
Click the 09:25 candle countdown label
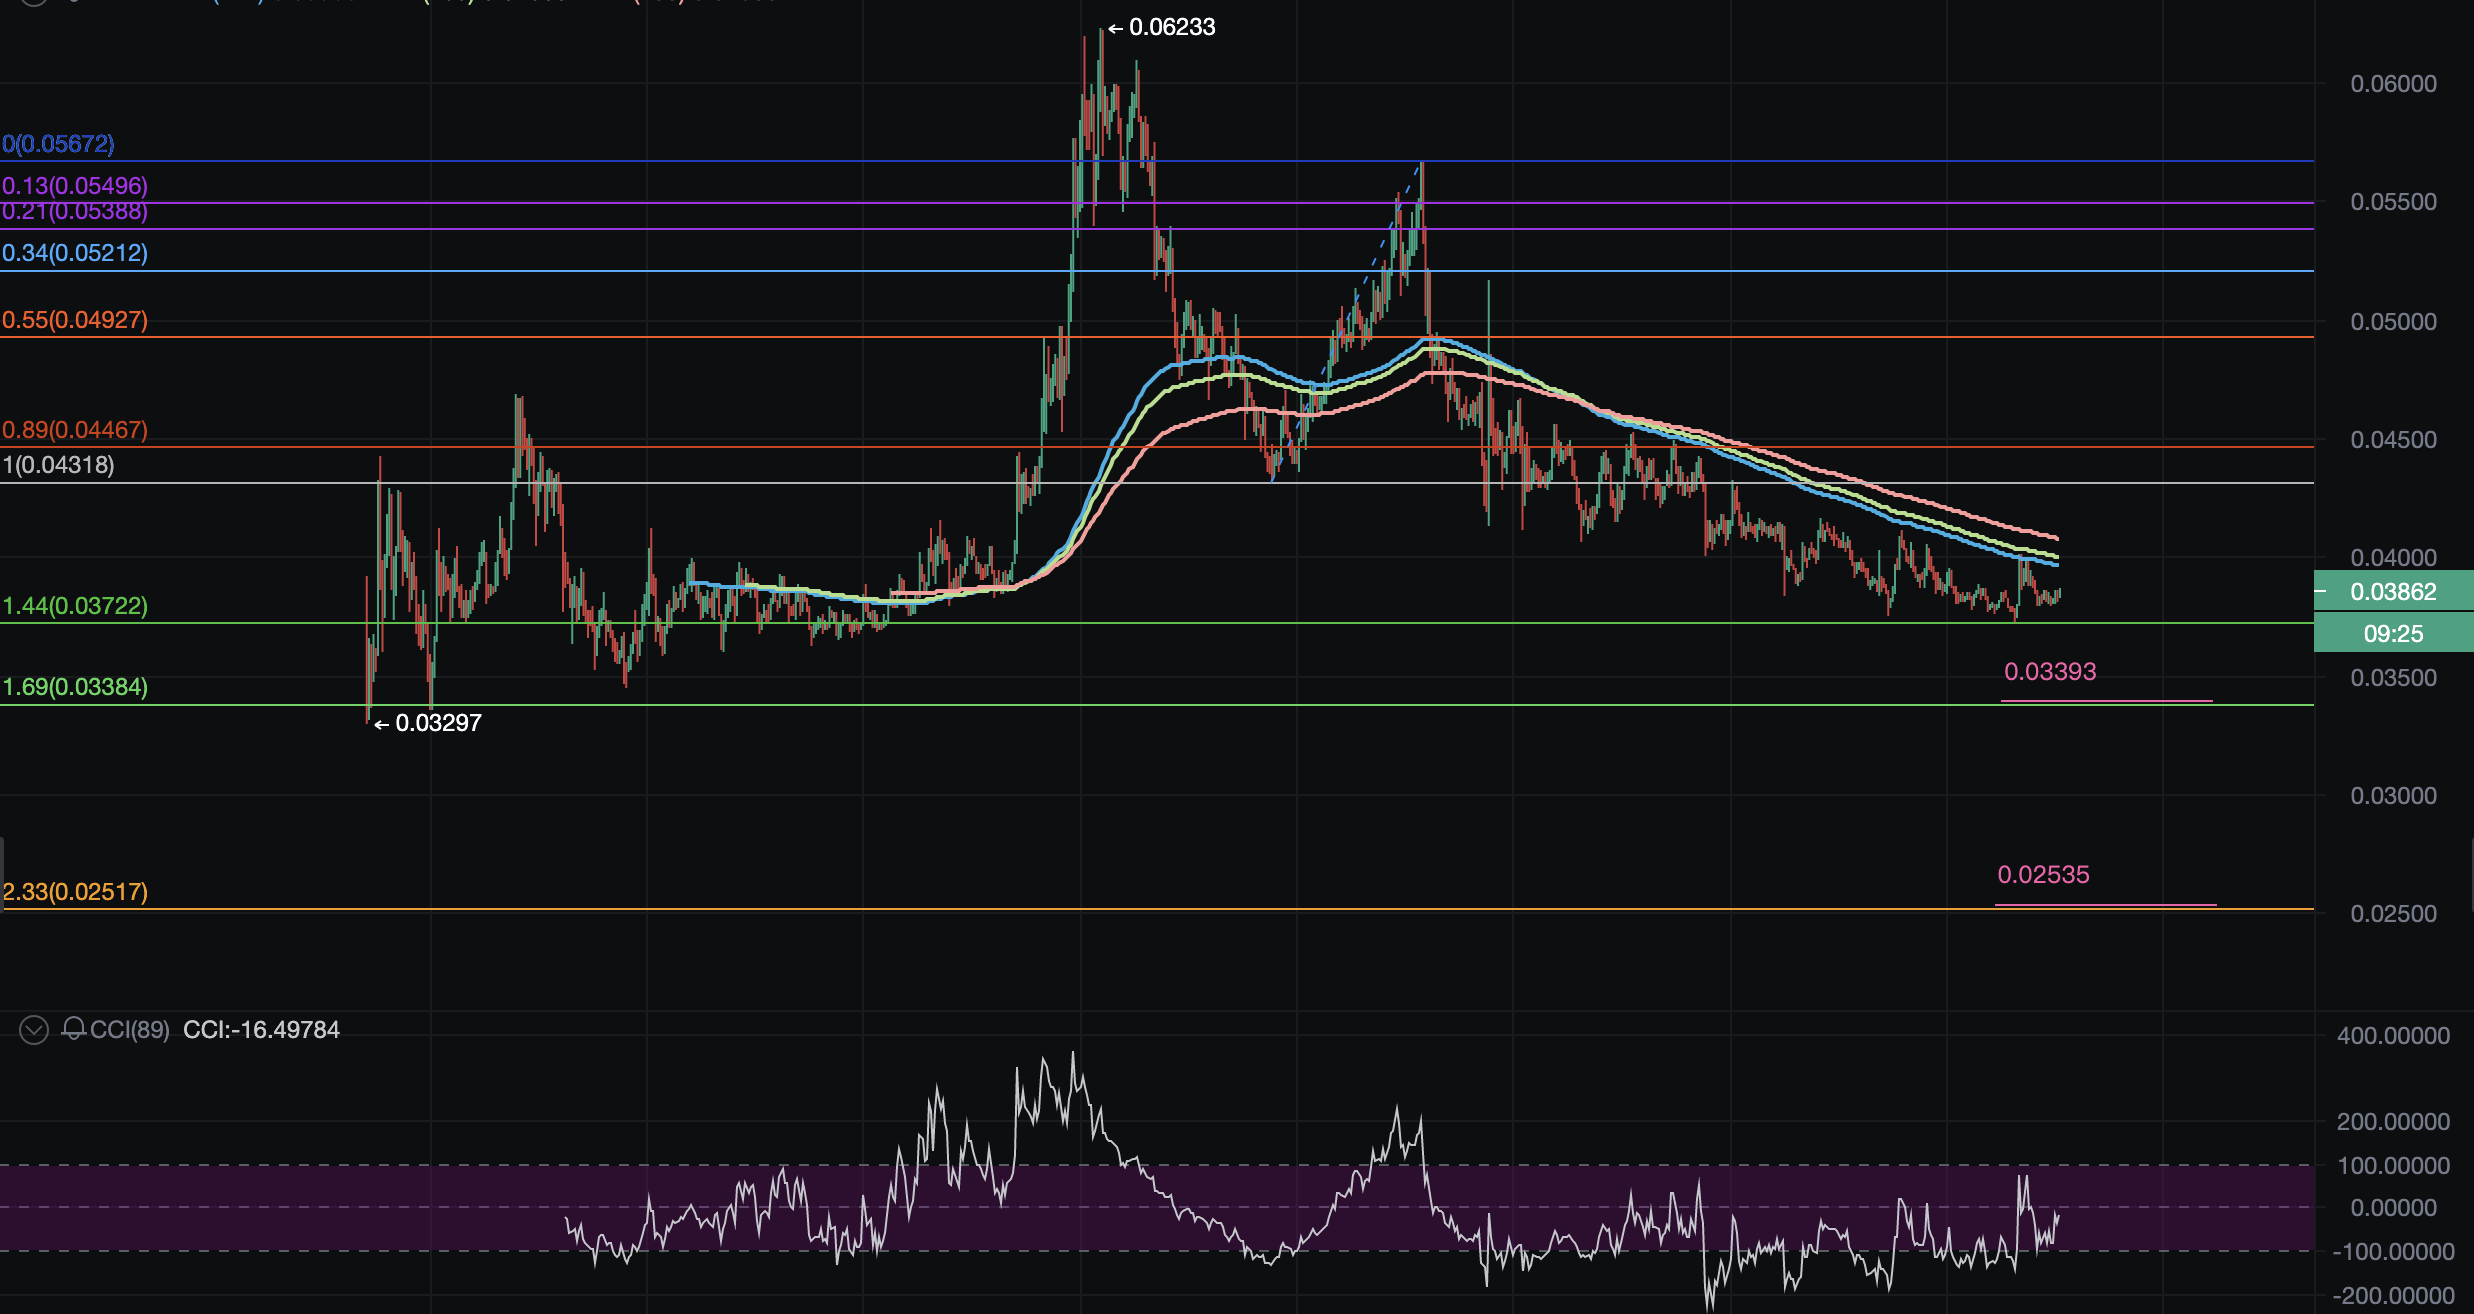click(2392, 634)
